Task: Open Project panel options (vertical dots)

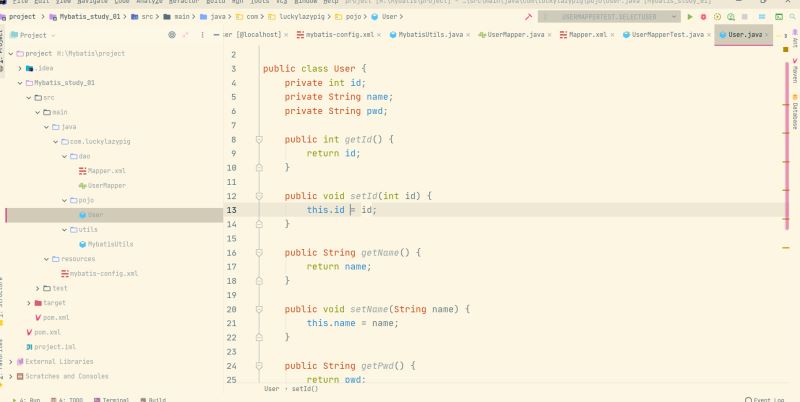Action: point(203,35)
